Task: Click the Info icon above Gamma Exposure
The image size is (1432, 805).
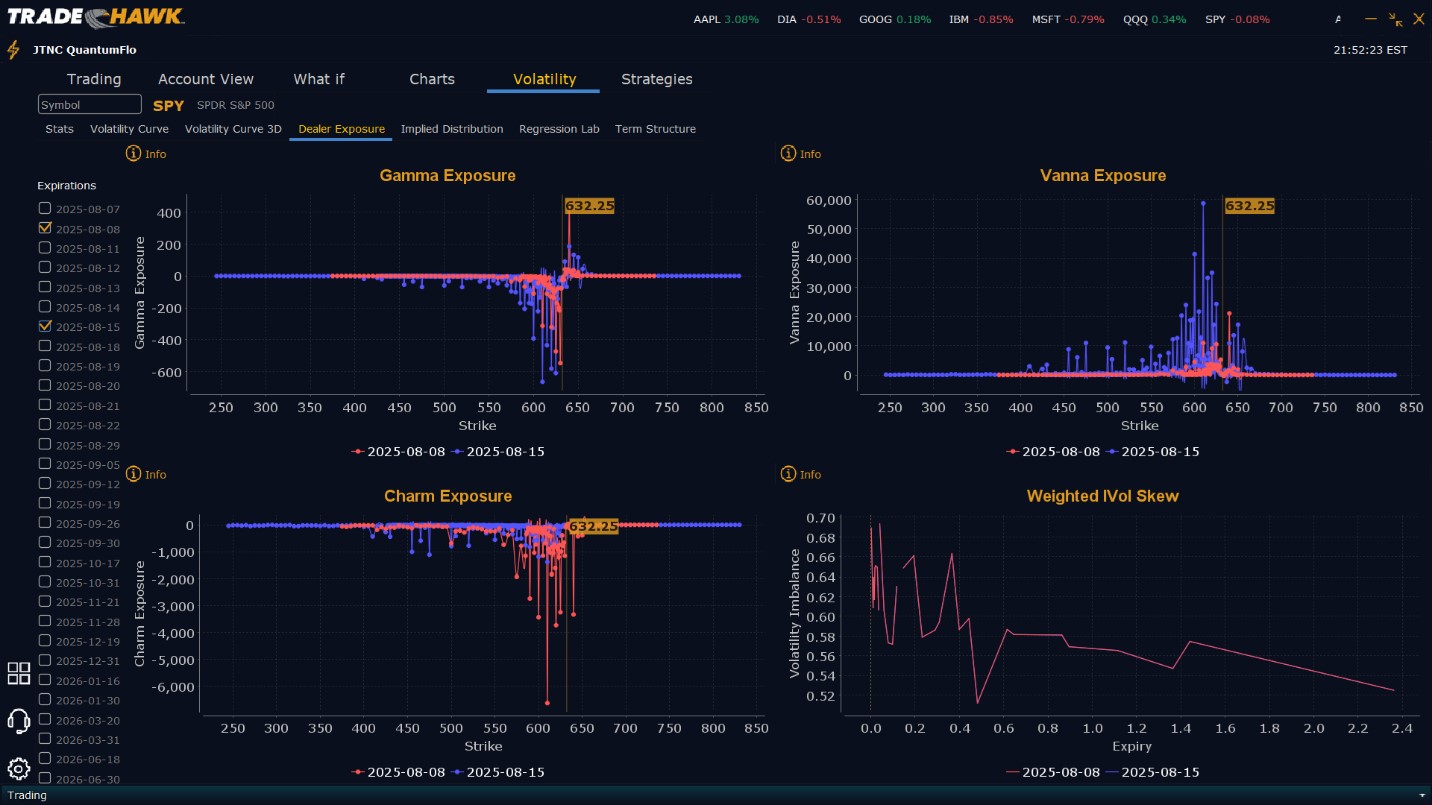Action: click(x=133, y=154)
